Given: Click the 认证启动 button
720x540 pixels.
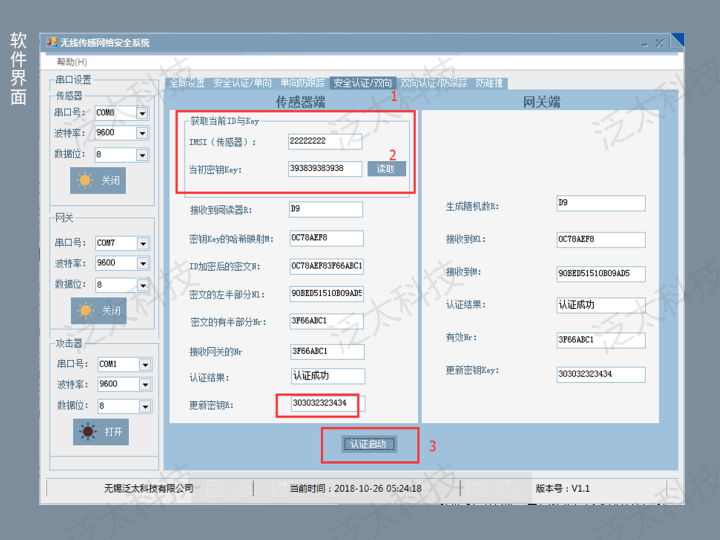Looking at the screenshot, I should [369, 444].
